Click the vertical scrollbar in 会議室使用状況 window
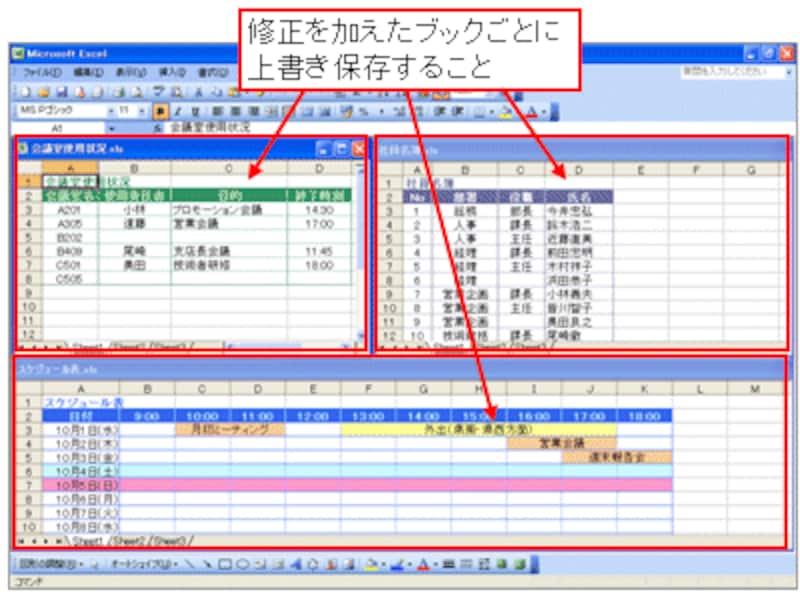 coord(360,250)
